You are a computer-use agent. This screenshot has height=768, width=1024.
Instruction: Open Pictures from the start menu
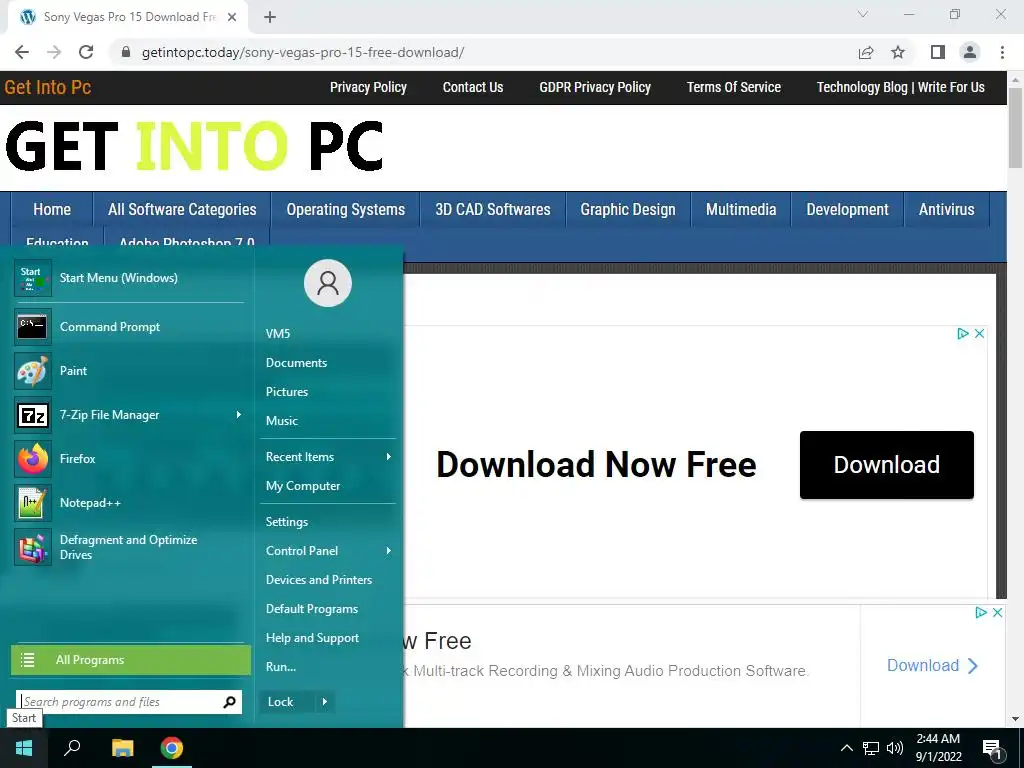point(287,392)
